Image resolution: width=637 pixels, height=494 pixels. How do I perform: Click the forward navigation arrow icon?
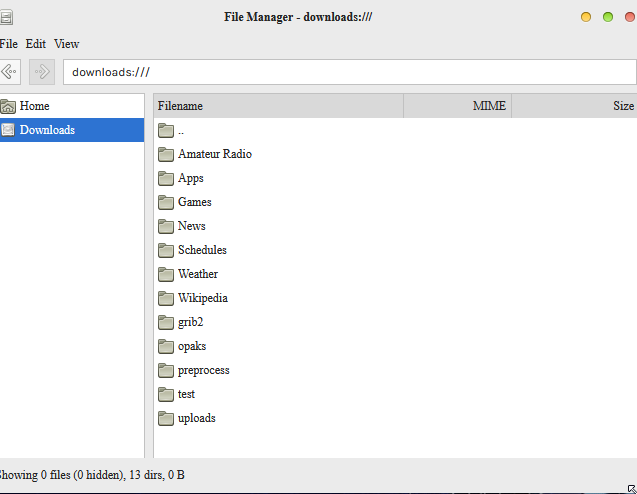click(42, 72)
